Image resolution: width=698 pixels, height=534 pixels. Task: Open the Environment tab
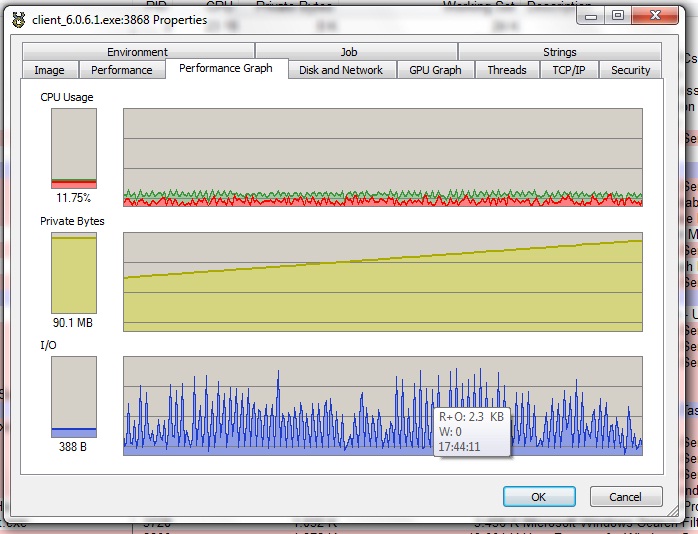(138, 52)
